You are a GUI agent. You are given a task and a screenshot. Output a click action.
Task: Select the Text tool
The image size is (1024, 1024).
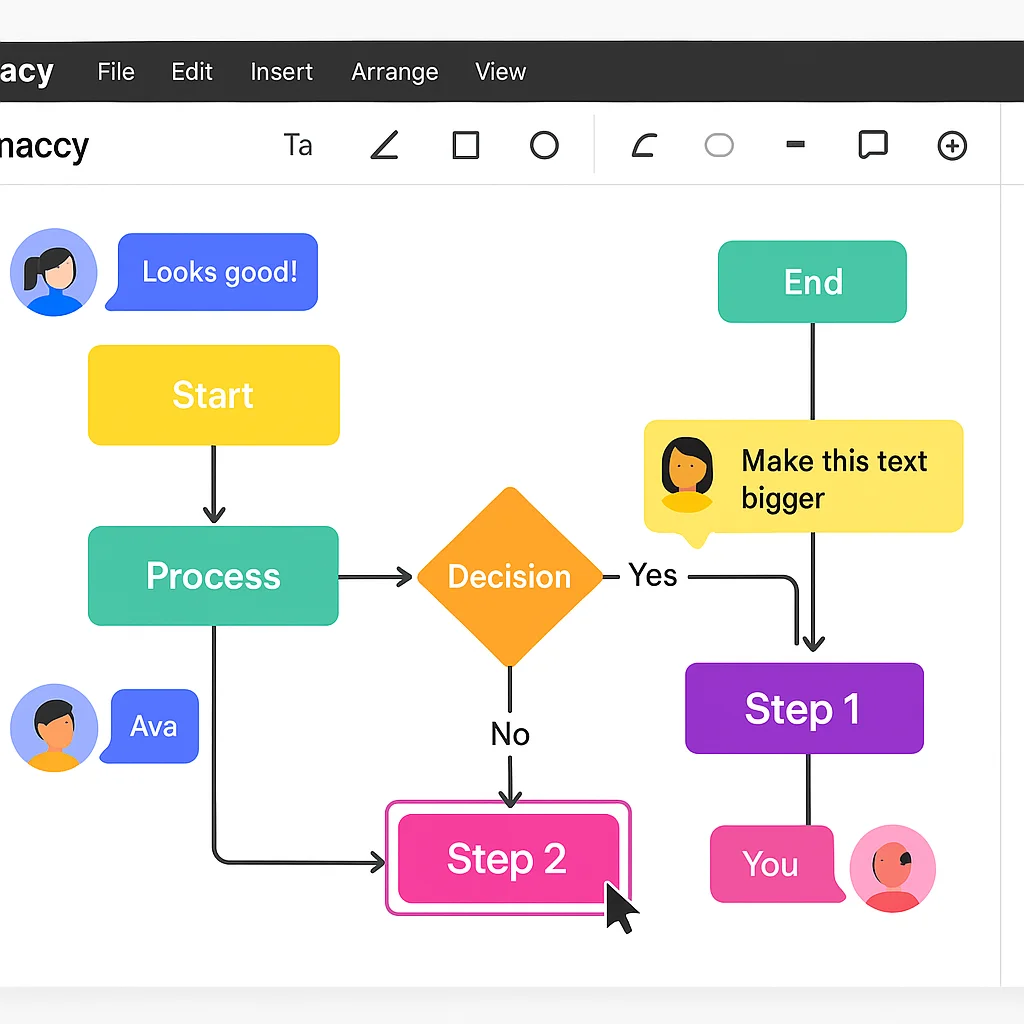pos(297,145)
